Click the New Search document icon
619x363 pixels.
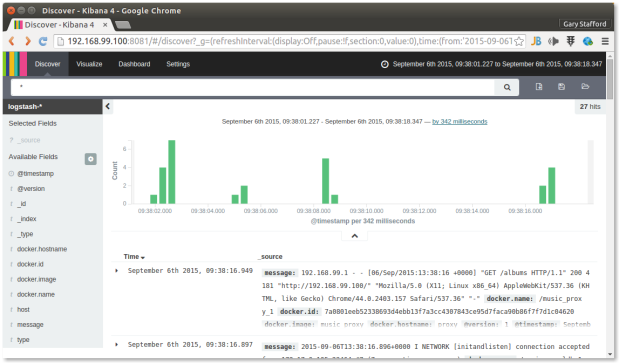539,87
